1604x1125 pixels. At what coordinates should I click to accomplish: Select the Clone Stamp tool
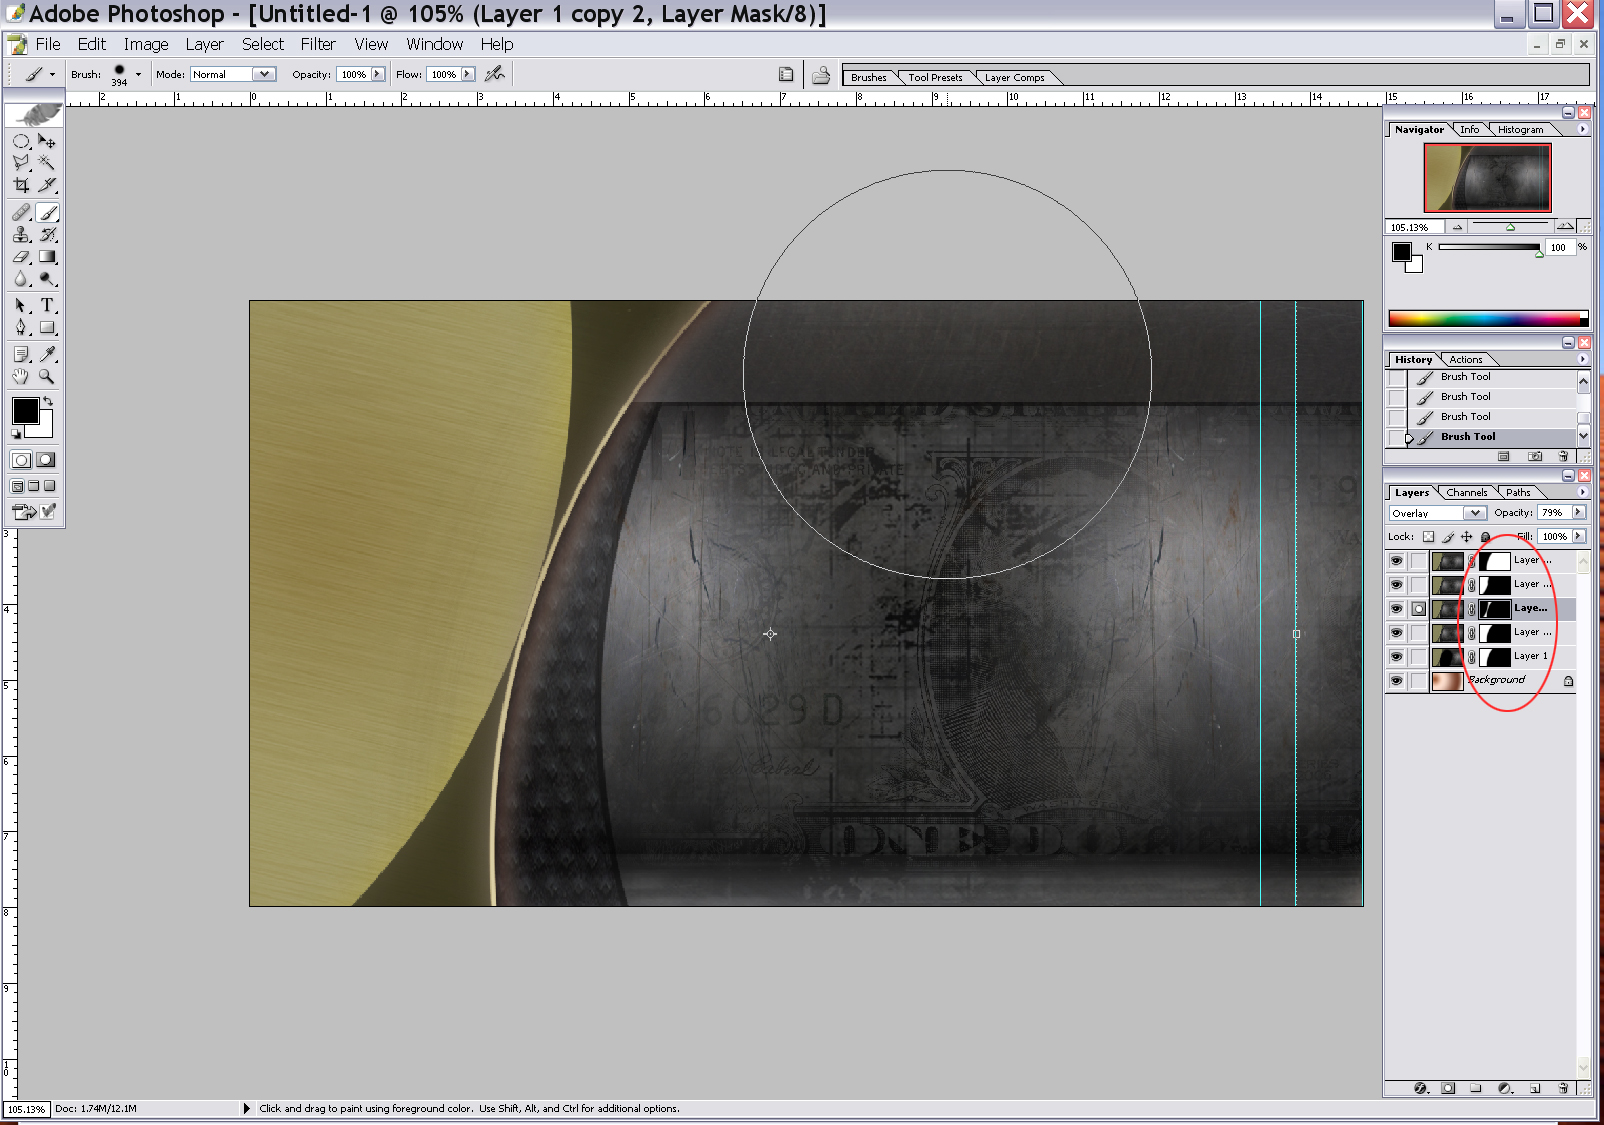[x=21, y=235]
